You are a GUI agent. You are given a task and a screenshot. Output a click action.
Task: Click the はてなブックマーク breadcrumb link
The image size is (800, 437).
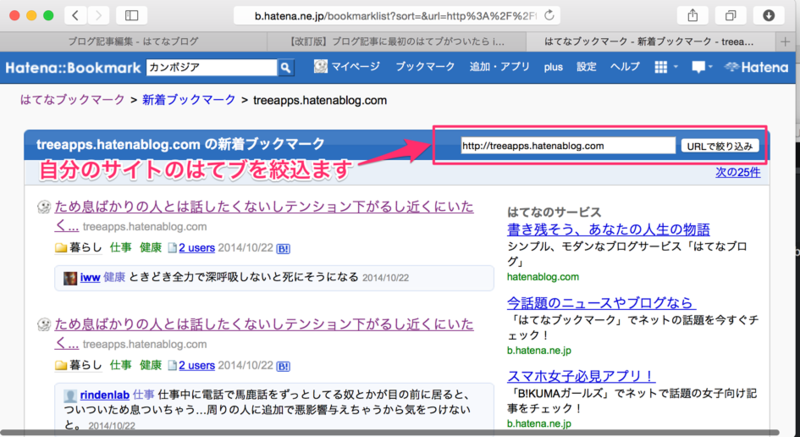pos(72,100)
